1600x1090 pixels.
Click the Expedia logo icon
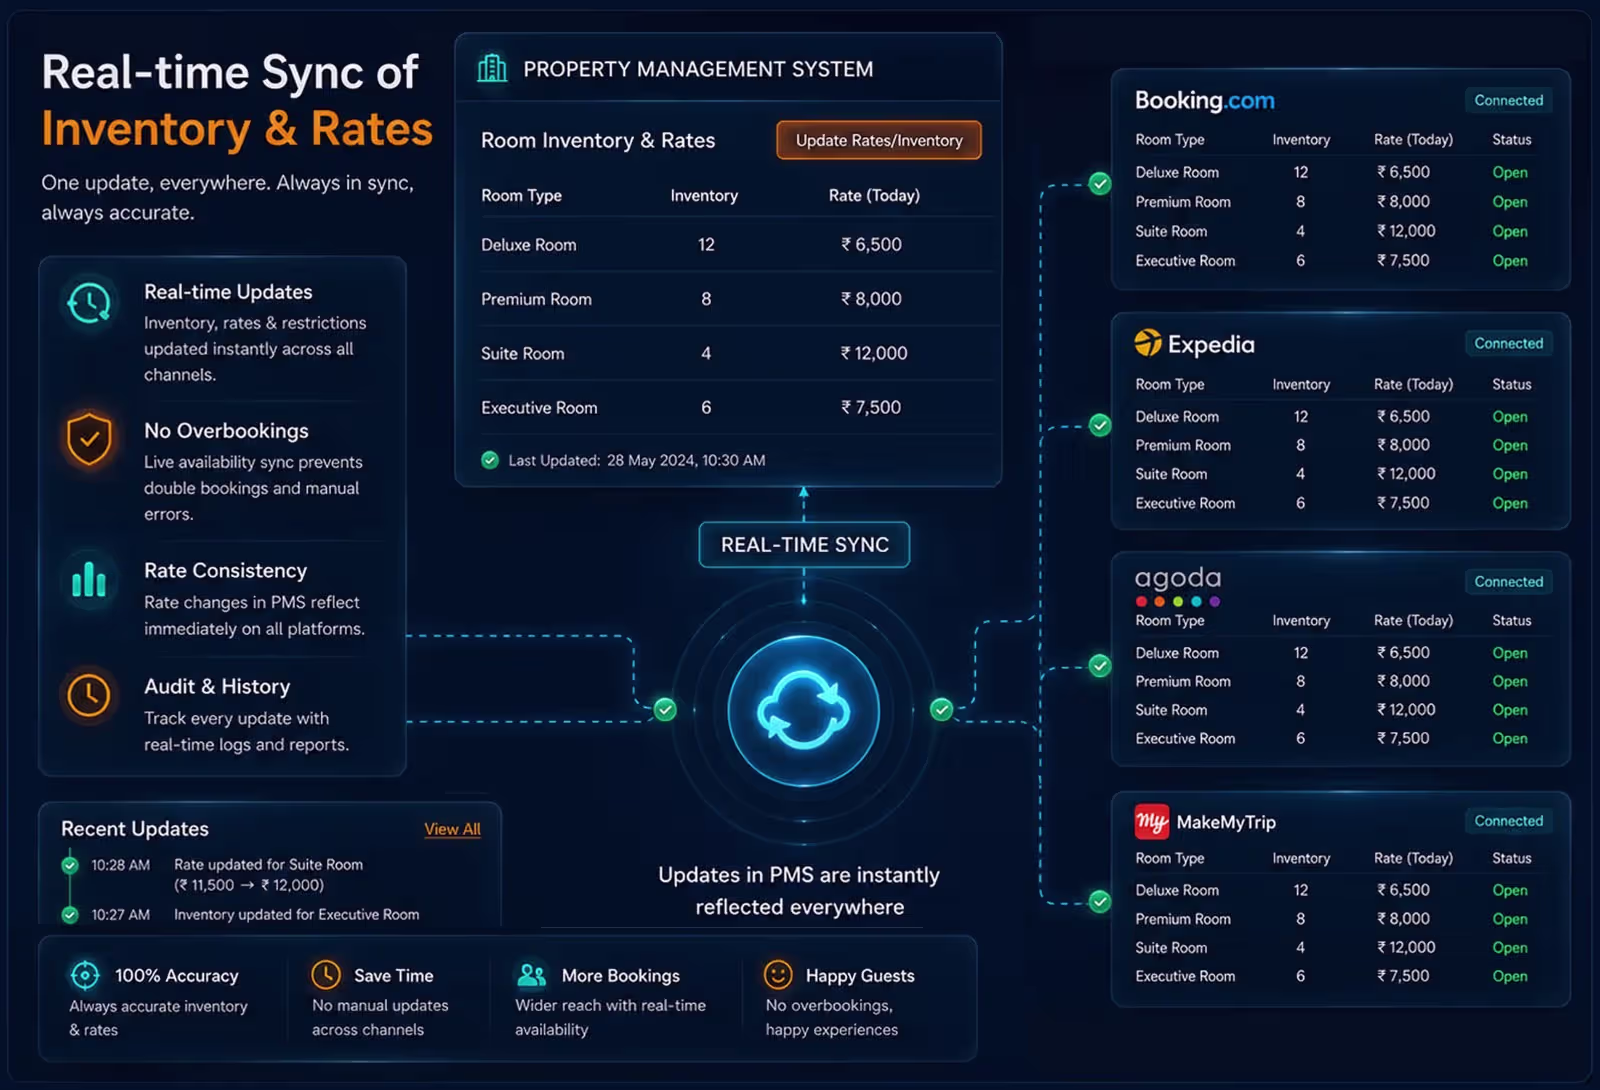tap(1148, 343)
